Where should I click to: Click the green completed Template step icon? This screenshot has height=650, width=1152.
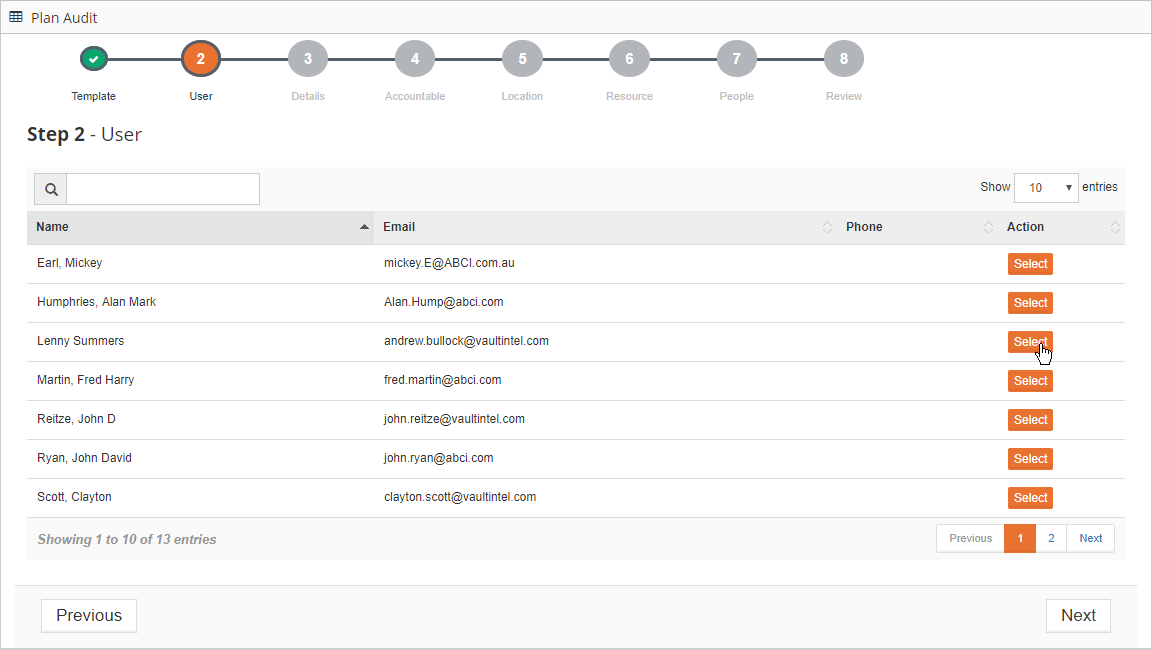click(x=93, y=59)
